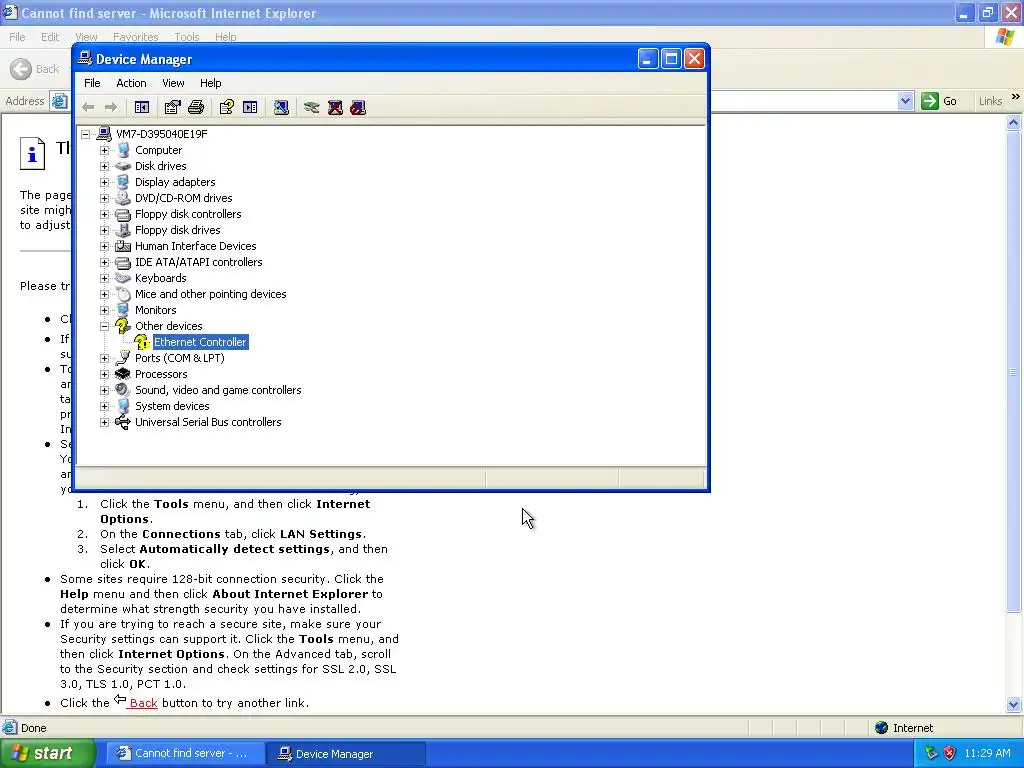
Task: Open the IE address bar dropdown arrow
Action: tap(905, 101)
